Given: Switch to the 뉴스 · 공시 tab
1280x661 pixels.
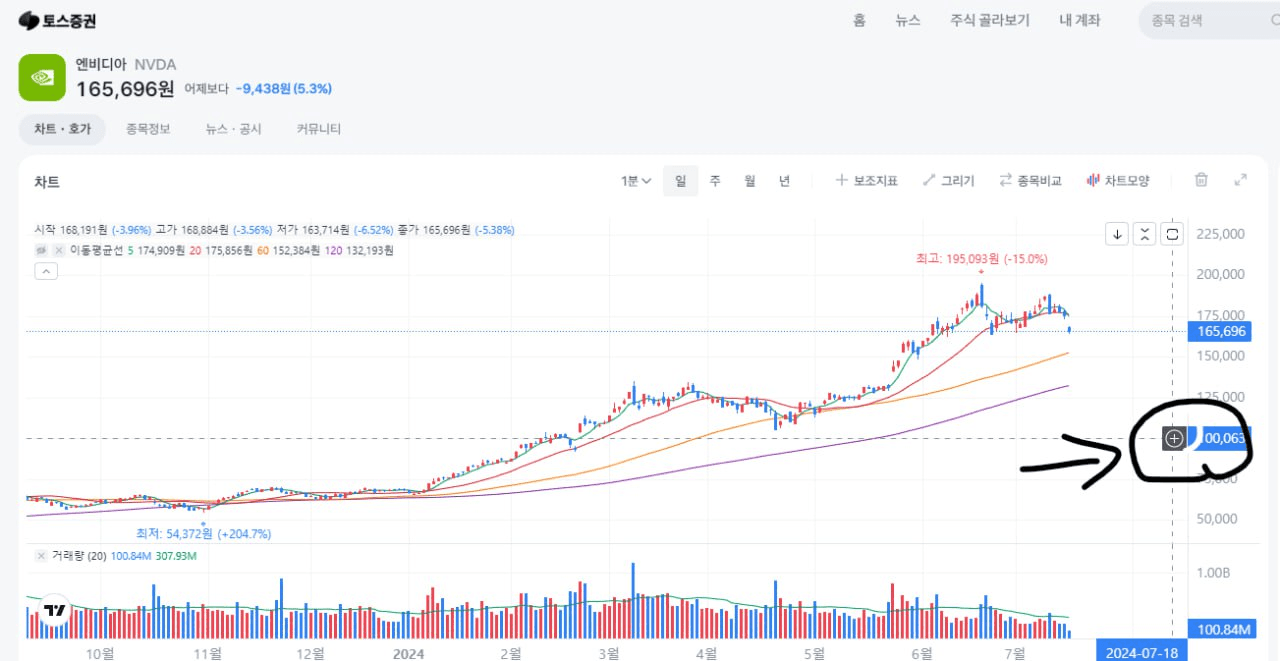Looking at the screenshot, I should (x=233, y=129).
